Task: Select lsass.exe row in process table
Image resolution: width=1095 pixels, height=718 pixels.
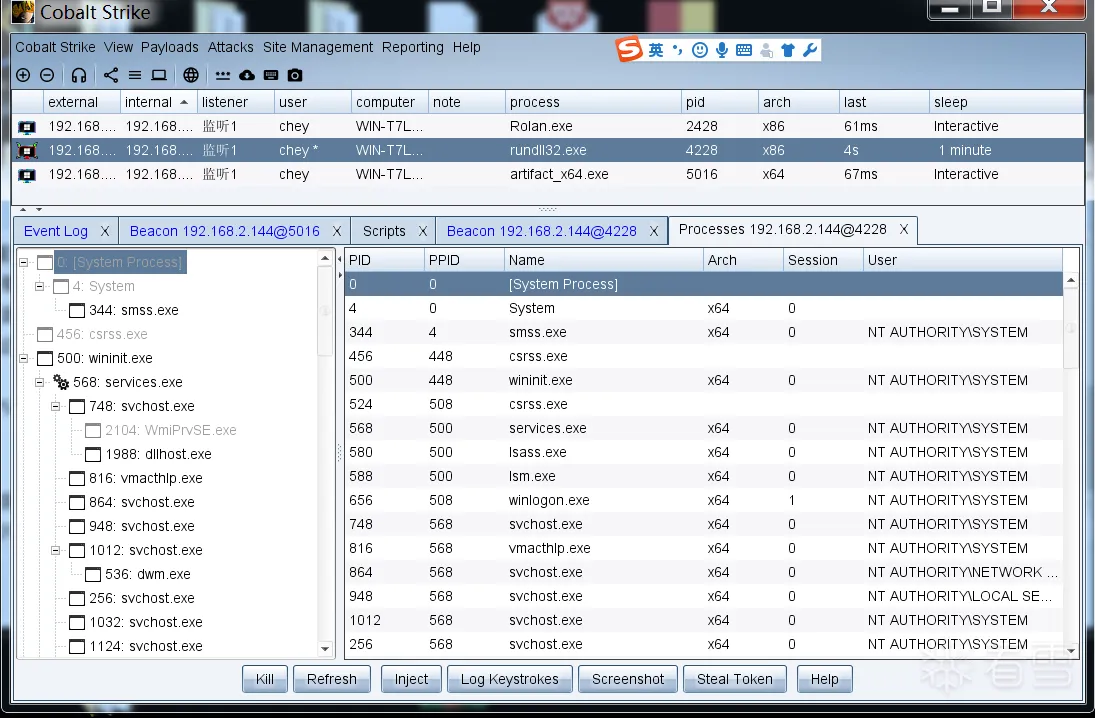Action: click(x=704, y=453)
